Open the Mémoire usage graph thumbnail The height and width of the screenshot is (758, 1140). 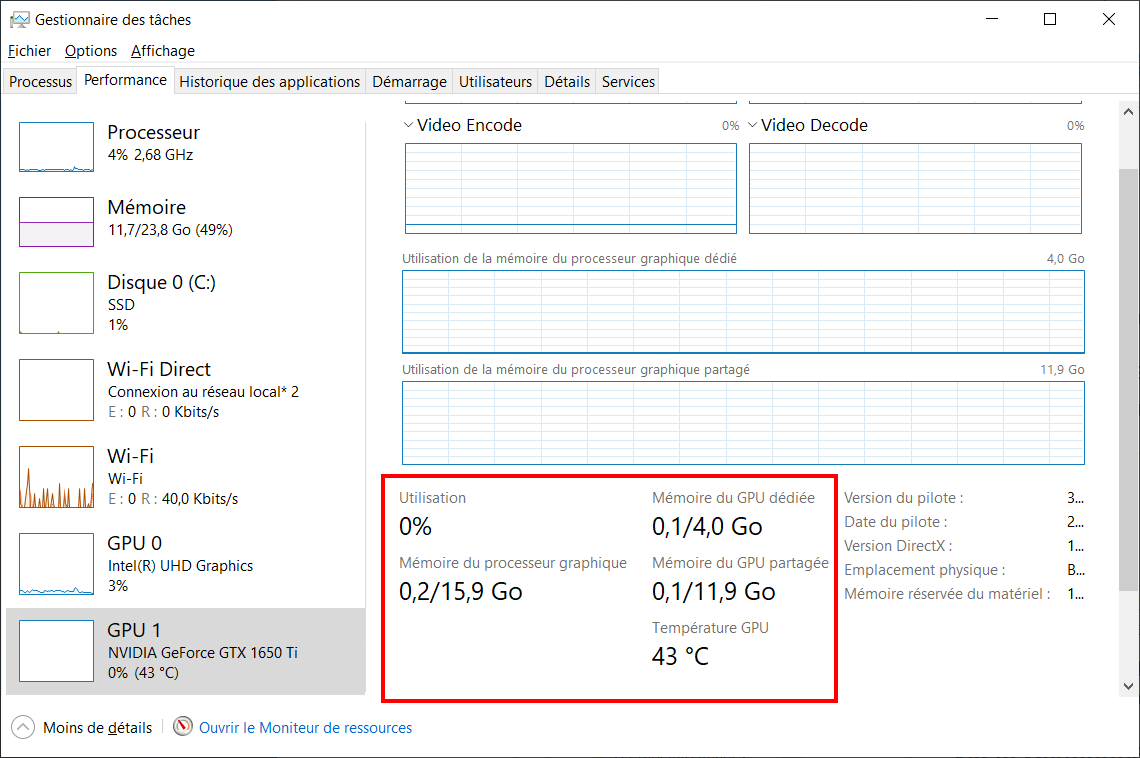(57, 222)
